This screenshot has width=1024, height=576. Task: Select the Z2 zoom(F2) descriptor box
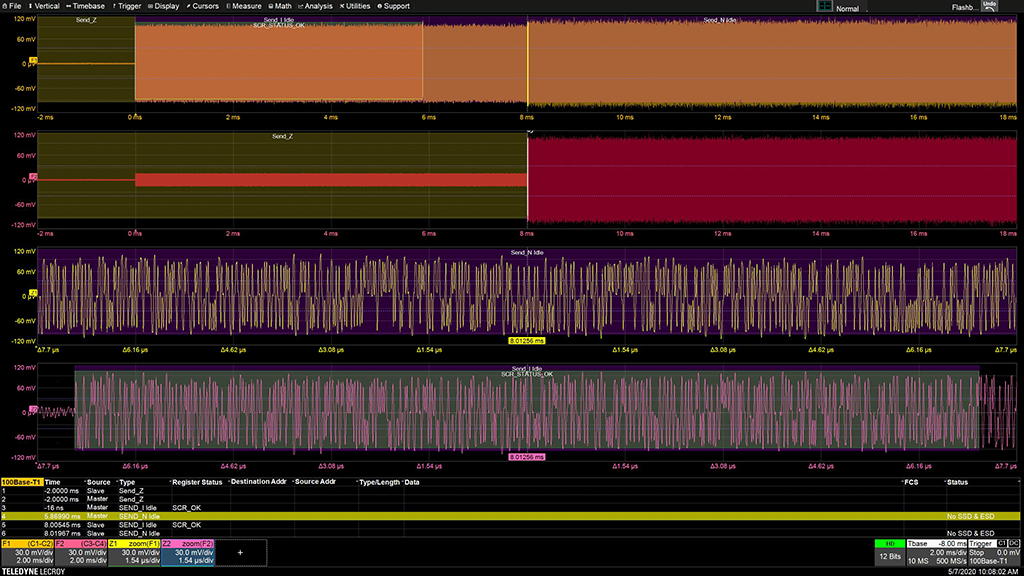pyautogui.click(x=187, y=552)
